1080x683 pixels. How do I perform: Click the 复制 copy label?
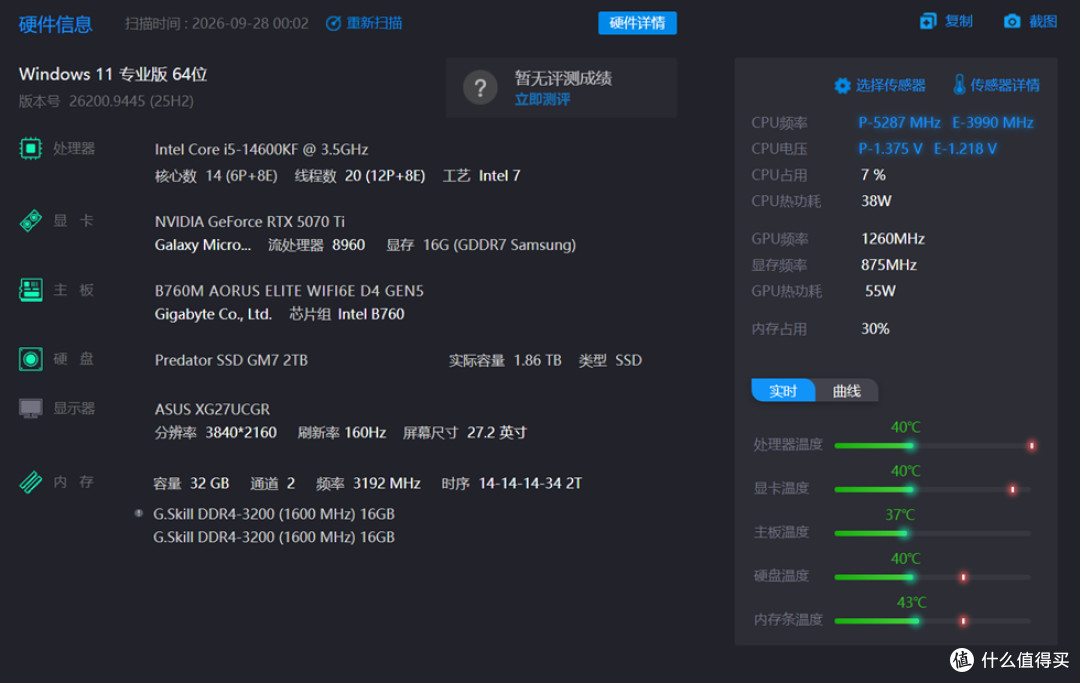tap(958, 21)
